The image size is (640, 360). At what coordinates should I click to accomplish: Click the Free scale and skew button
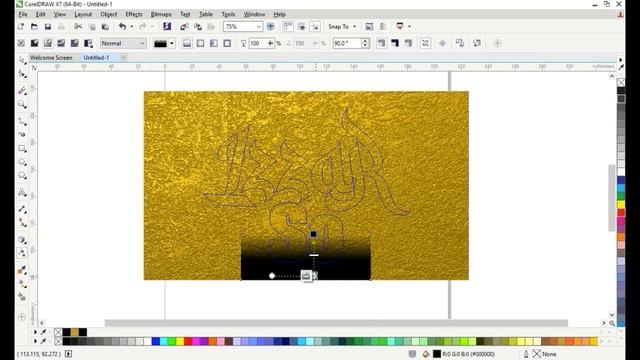click(x=425, y=43)
